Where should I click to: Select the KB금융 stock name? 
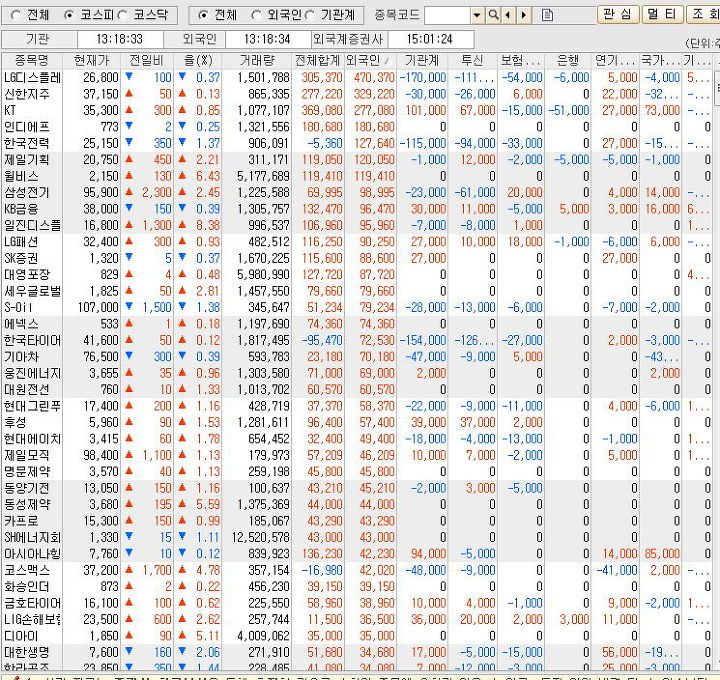pyautogui.click(x=21, y=209)
